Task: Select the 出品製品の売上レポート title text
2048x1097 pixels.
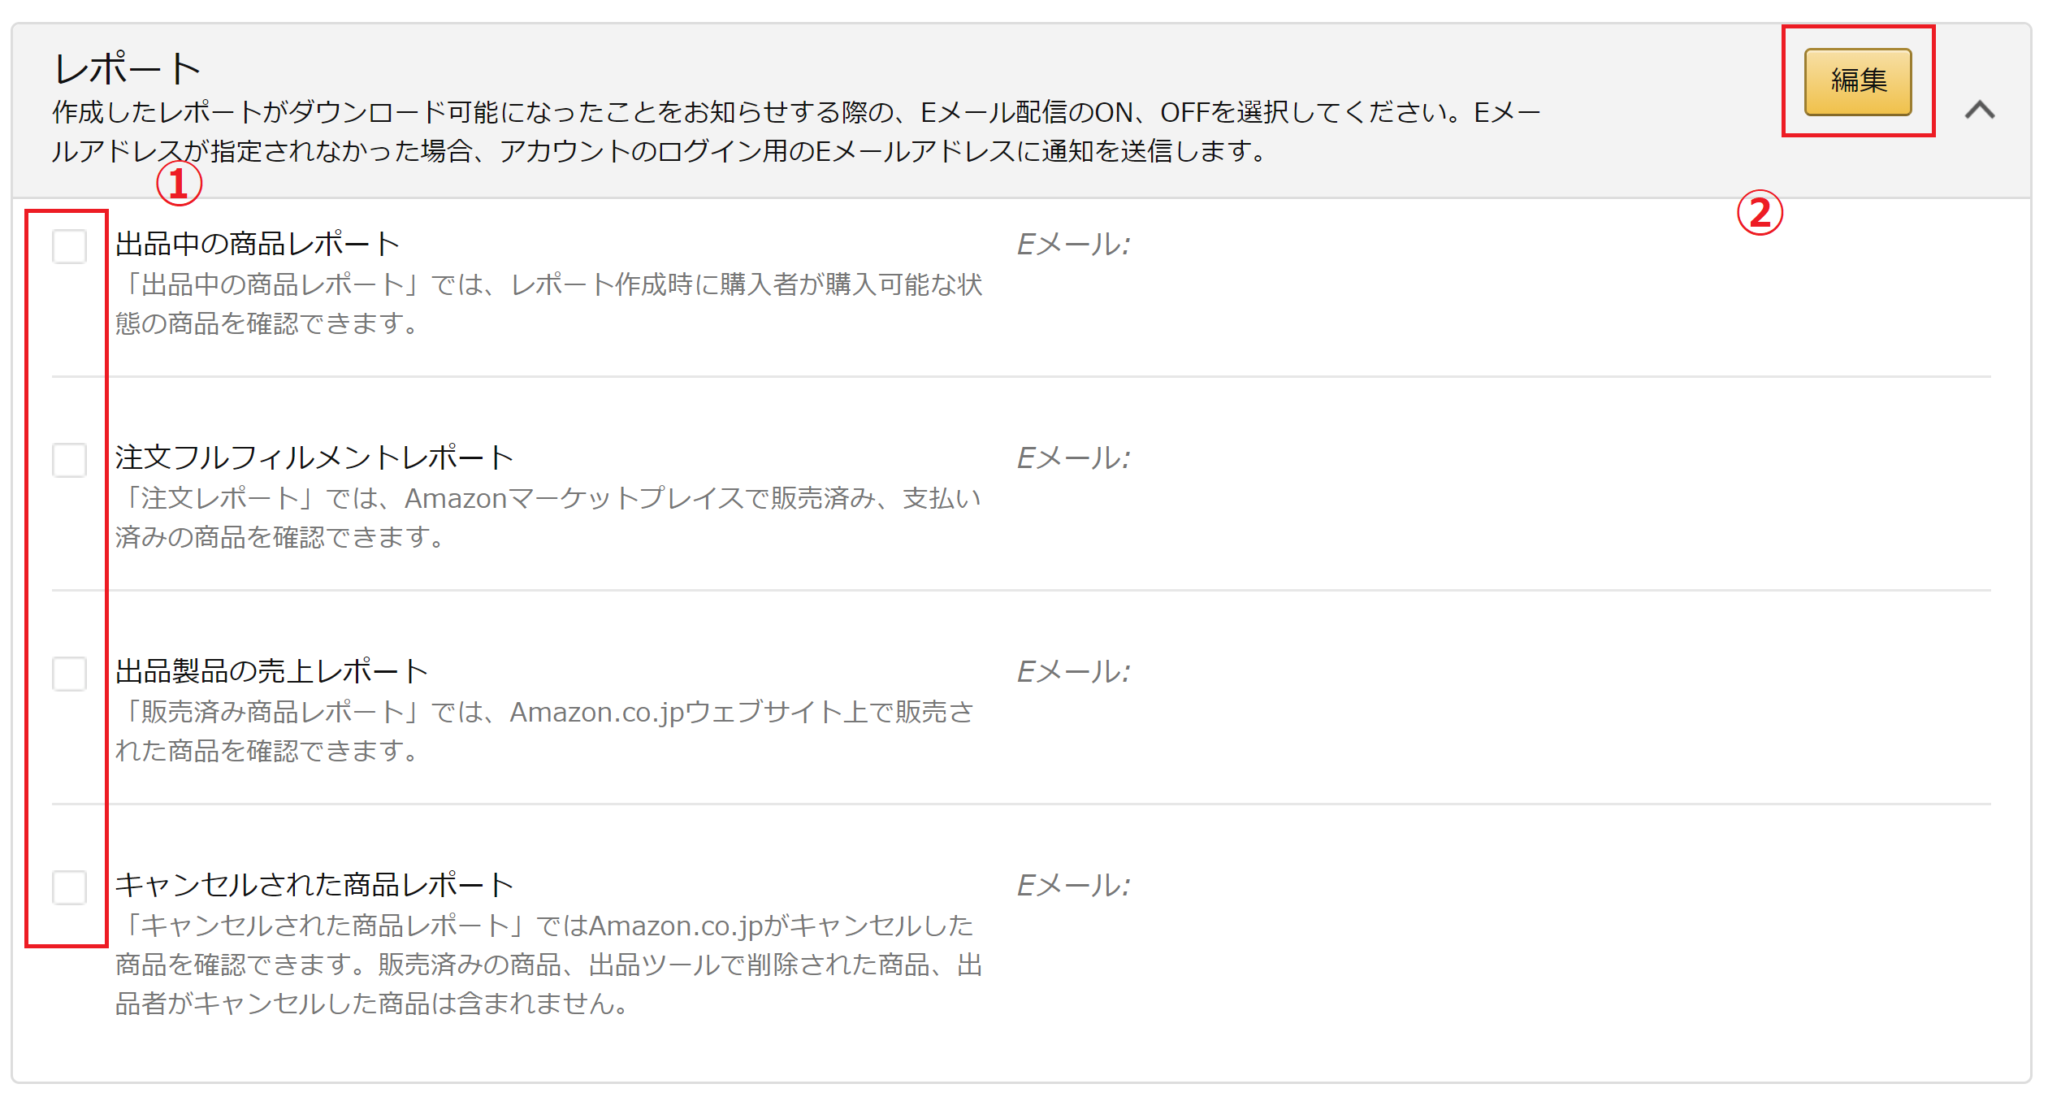Action: [x=270, y=668]
